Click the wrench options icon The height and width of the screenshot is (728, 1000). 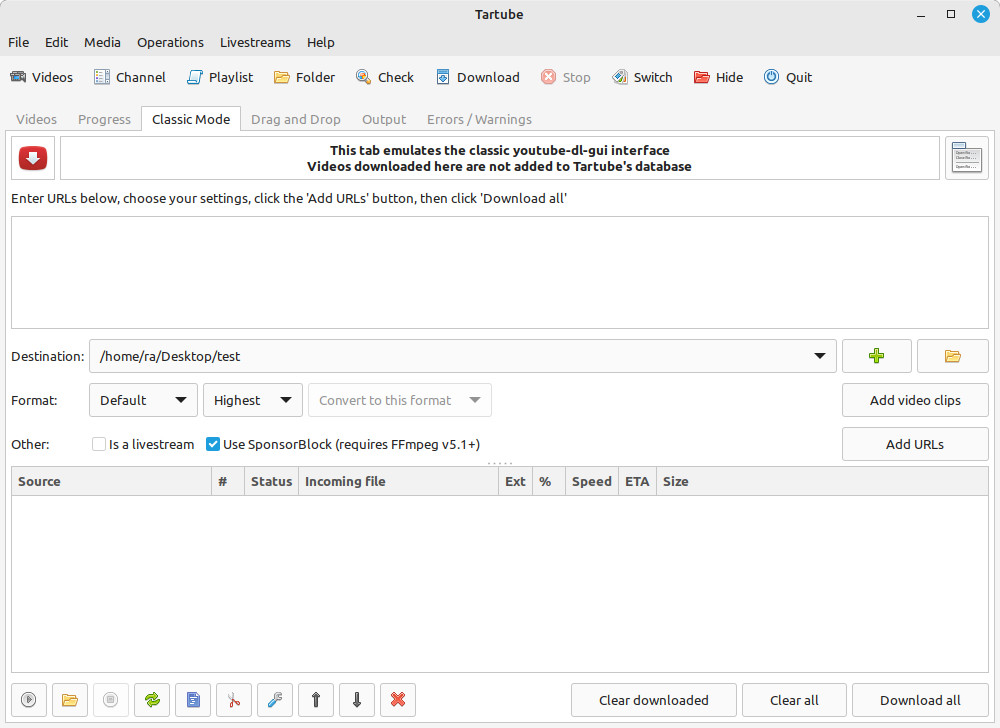(x=275, y=700)
